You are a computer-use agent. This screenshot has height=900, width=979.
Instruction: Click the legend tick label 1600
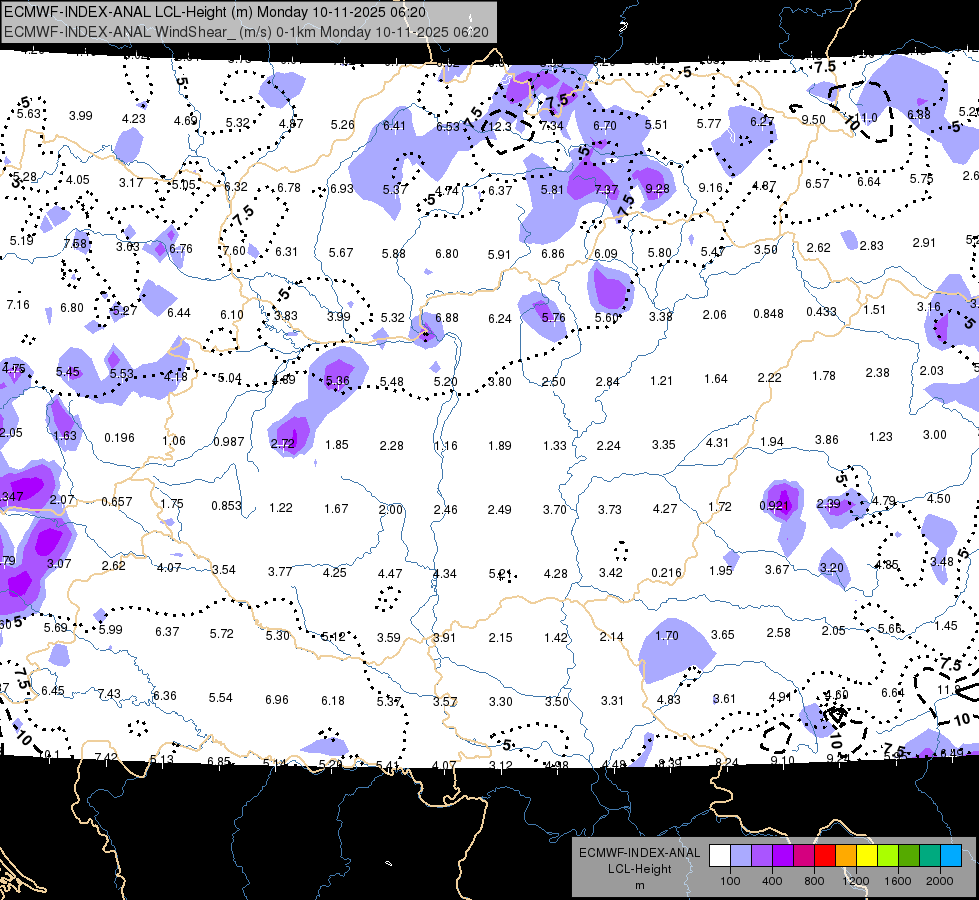pyautogui.click(x=898, y=881)
